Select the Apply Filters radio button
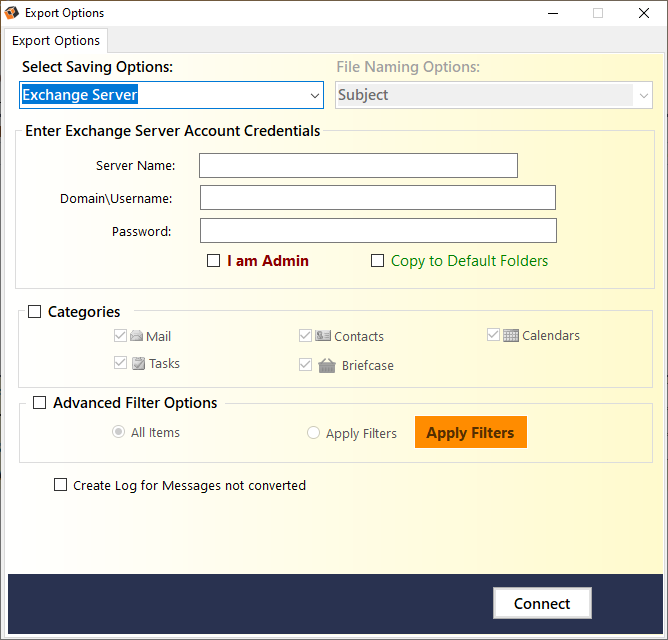668x640 pixels. (x=313, y=433)
